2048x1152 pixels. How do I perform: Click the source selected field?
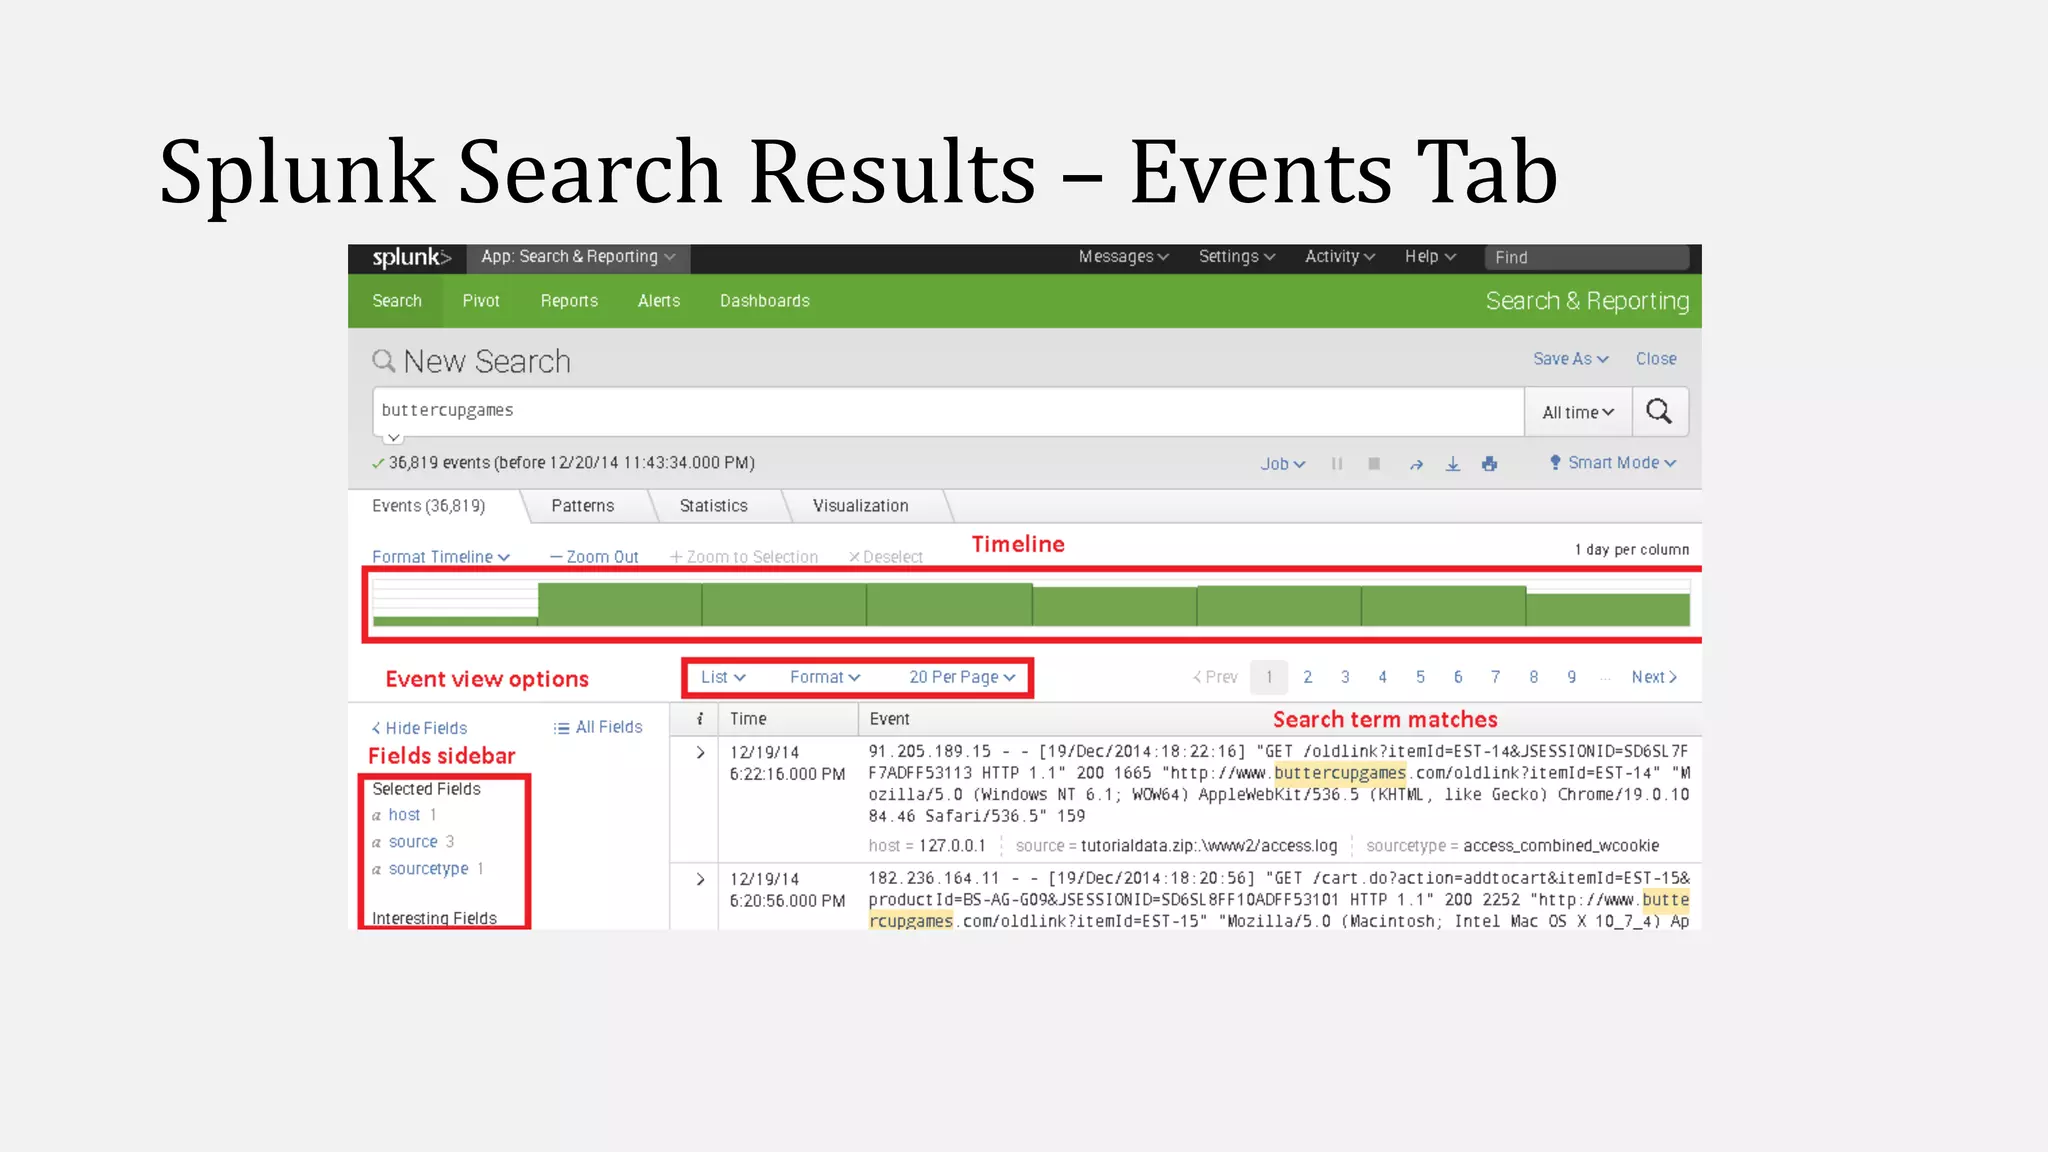tap(413, 842)
